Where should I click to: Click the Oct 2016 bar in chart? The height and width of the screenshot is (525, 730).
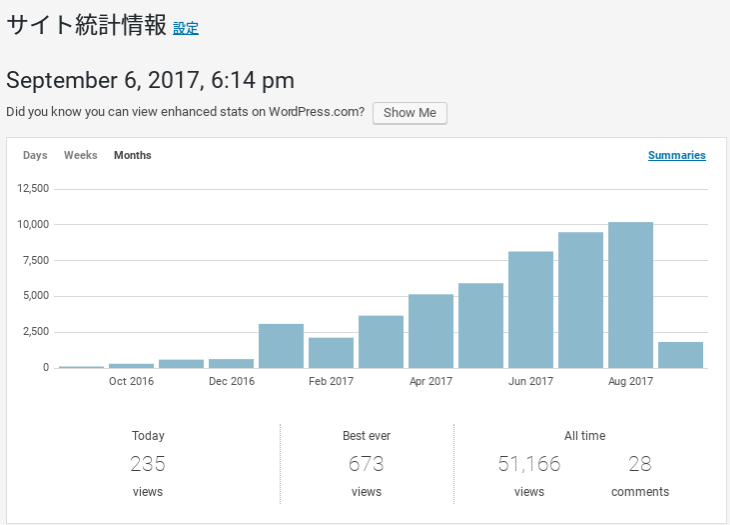pos(131,366)
